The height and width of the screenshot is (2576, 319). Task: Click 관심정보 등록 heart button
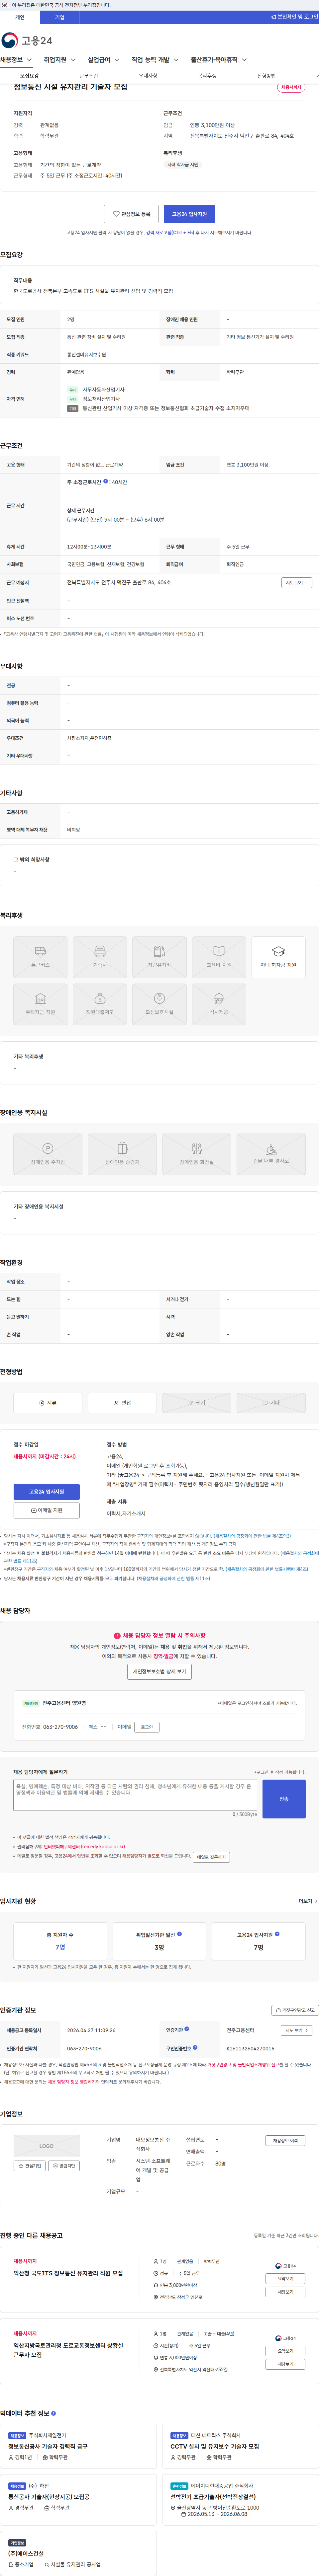coord(131,214)
